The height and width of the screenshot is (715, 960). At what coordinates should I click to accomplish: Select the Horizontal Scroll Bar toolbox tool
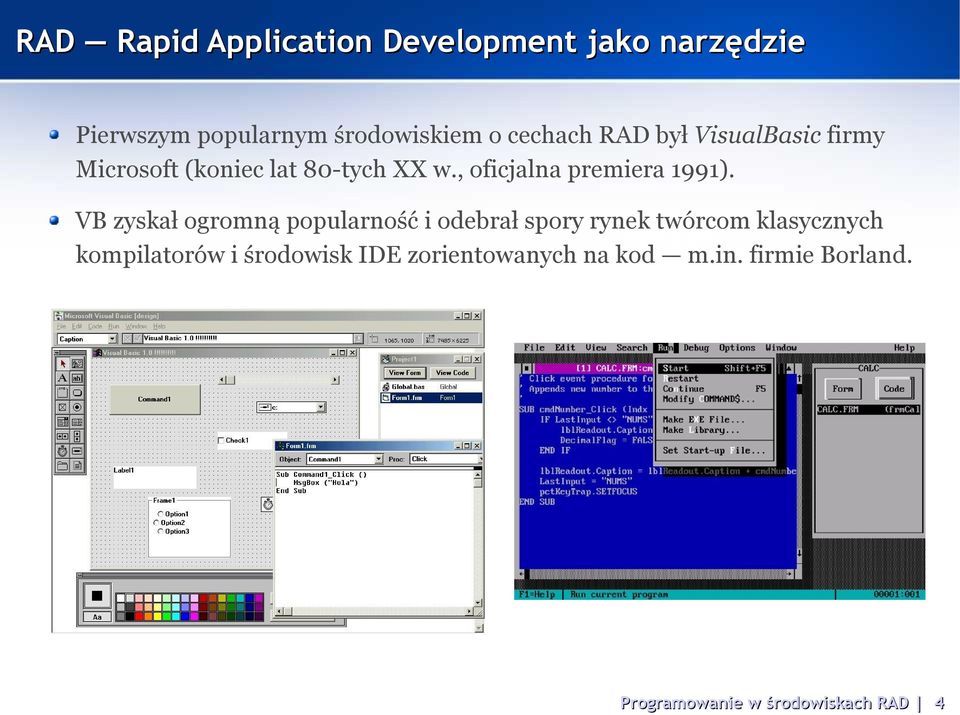tap(62, 436)
